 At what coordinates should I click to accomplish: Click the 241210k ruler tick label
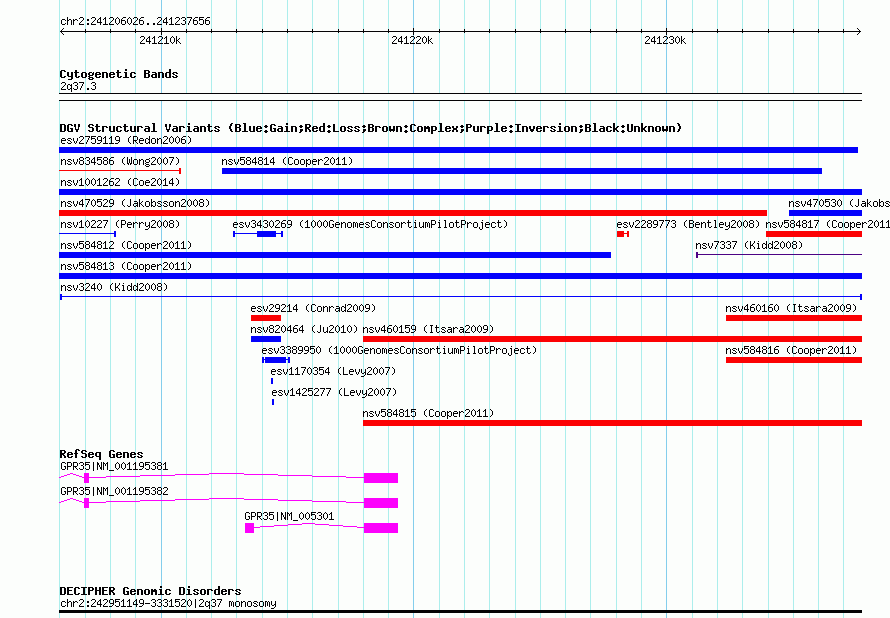[160, 40]
